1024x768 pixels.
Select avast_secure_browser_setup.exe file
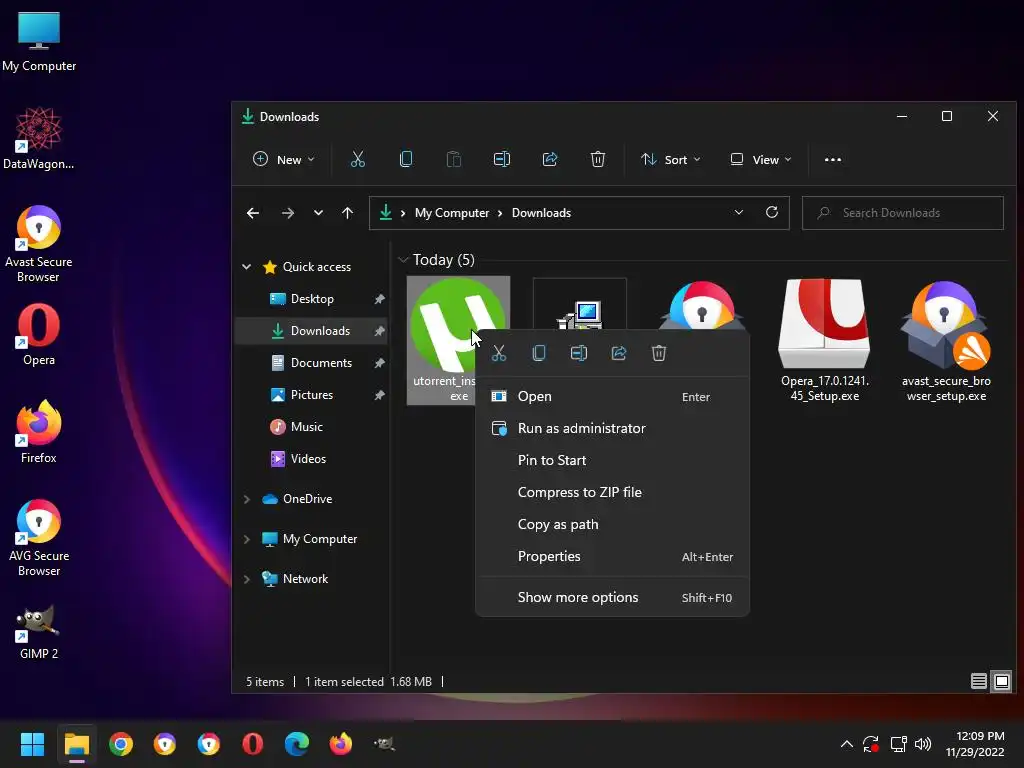click(946, 340)
